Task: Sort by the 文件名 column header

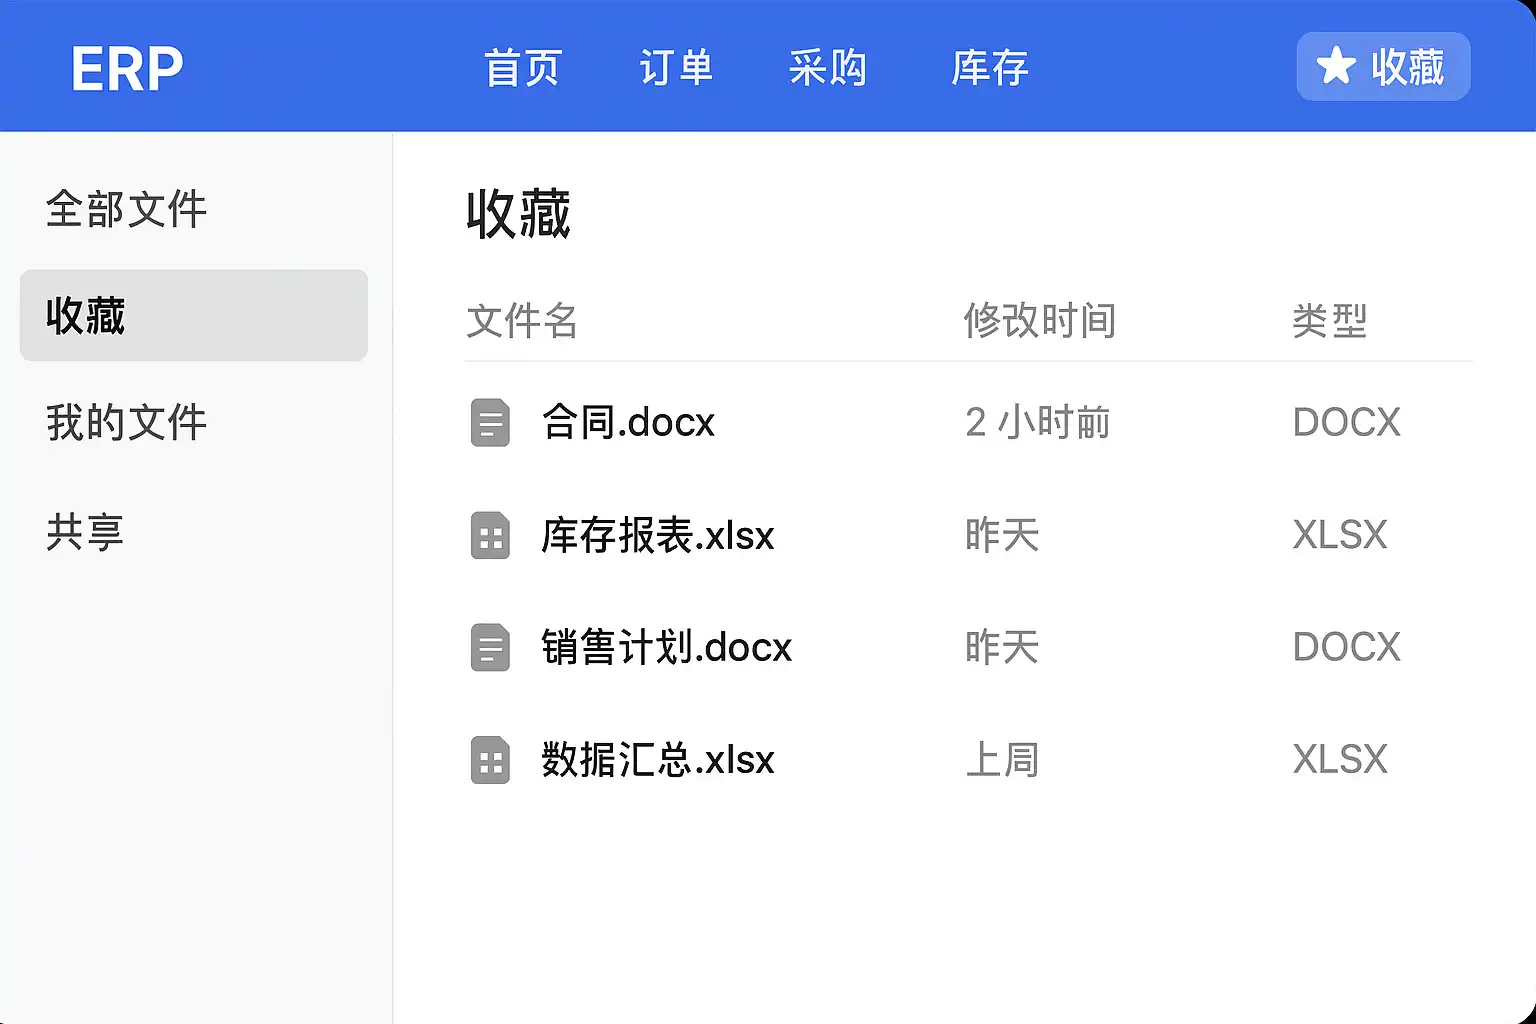Action: (x=522, y=321)
